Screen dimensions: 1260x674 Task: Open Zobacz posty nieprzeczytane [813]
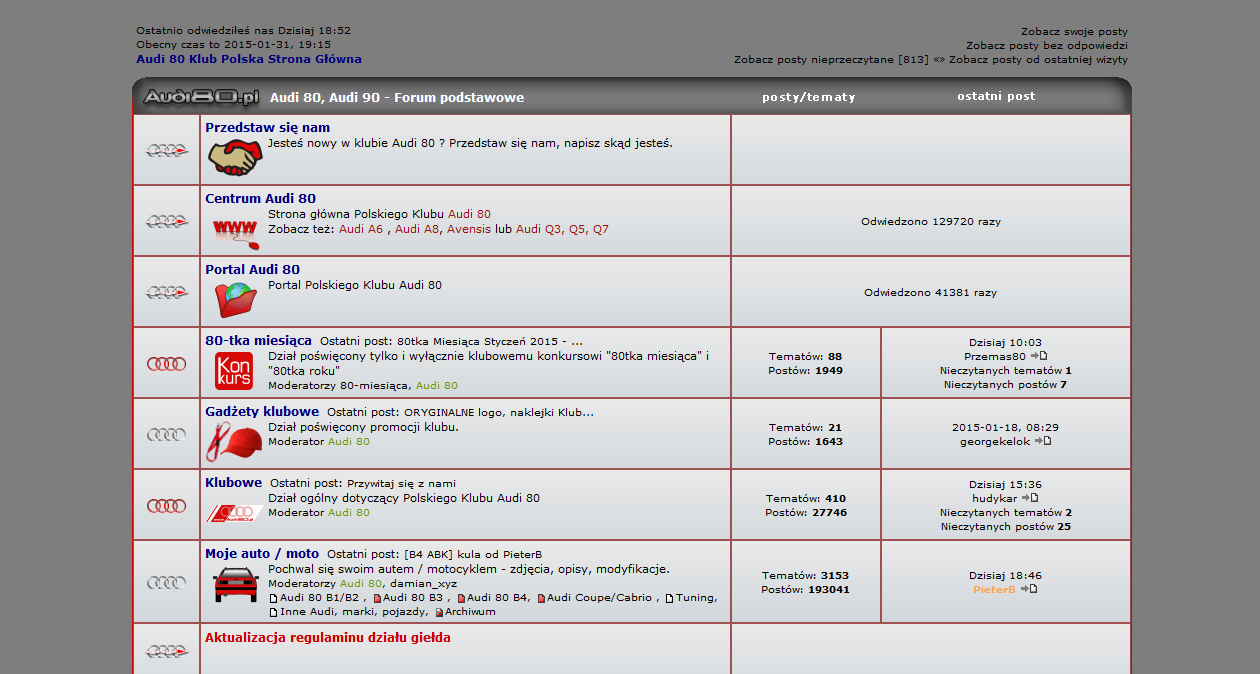[831, 60]
